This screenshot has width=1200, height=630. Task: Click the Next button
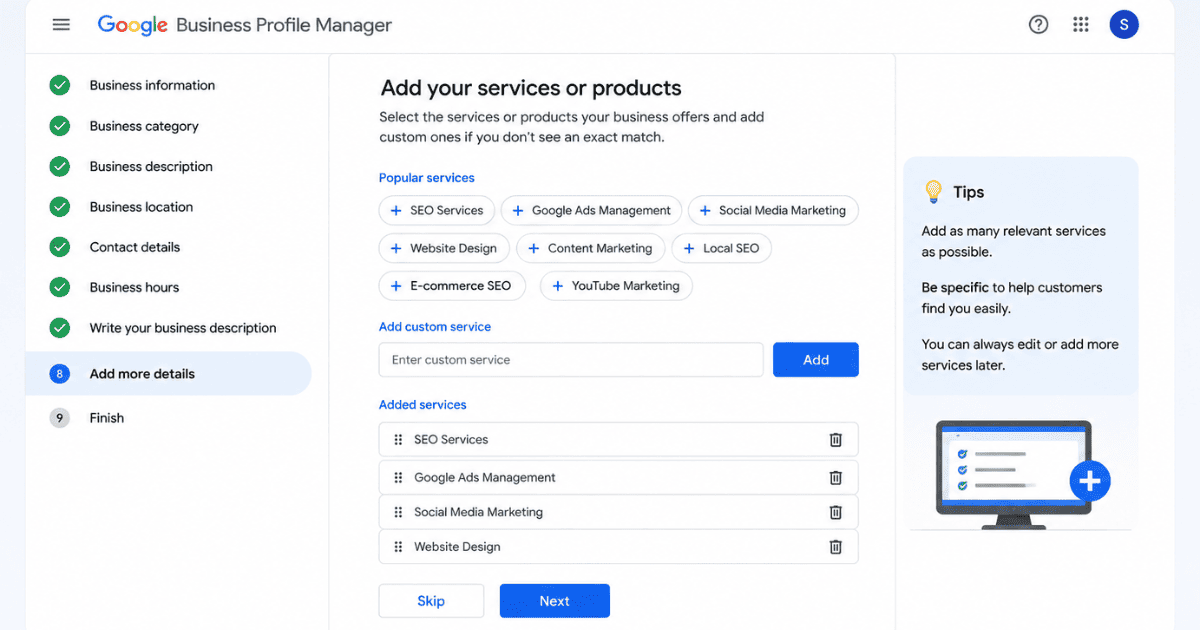click(x=555, y=601)
